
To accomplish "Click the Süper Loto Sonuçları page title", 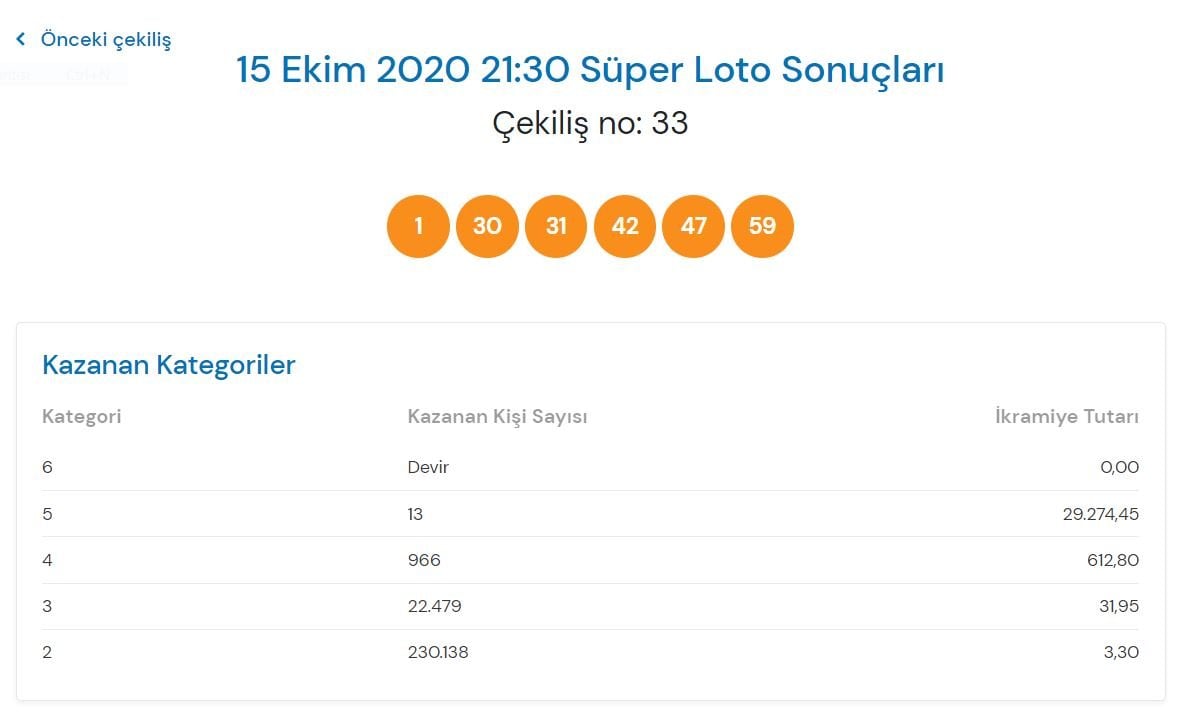I will click(x=590, y=71).
